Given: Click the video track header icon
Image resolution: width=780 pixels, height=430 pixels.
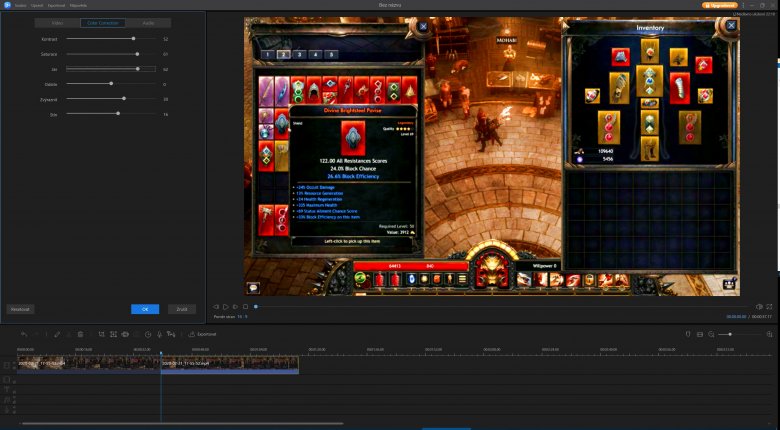Looking at the screenshot, I should point(6,365).
